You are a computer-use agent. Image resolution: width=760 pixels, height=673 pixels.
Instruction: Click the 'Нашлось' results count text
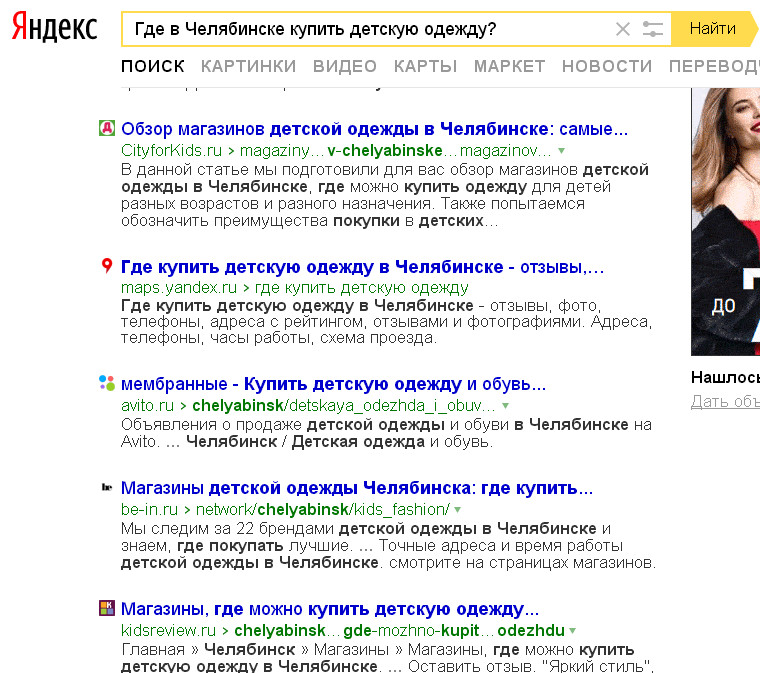pos(726,377)
